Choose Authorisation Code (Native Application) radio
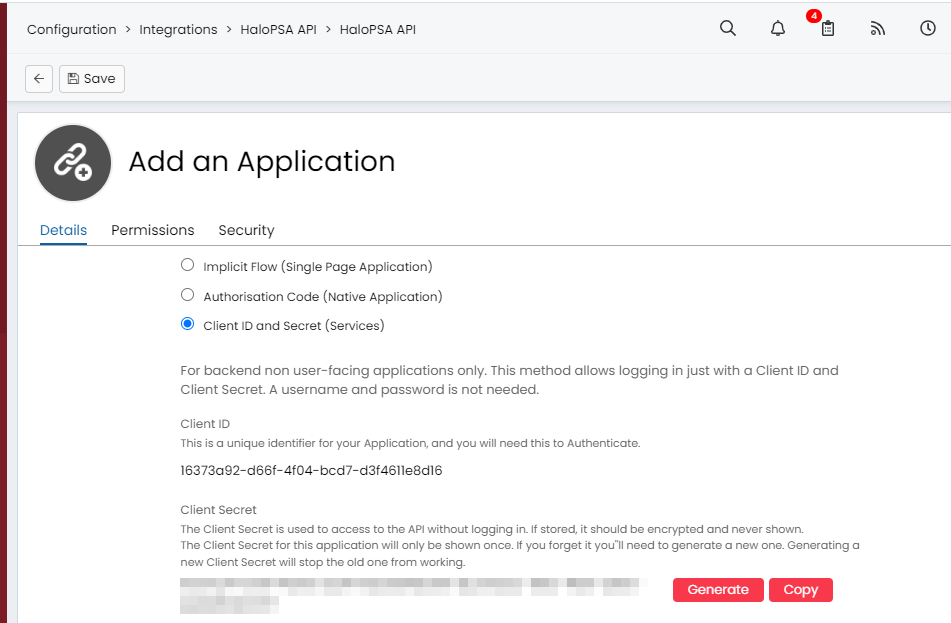The image size is (951, 623). coord(187,296)
